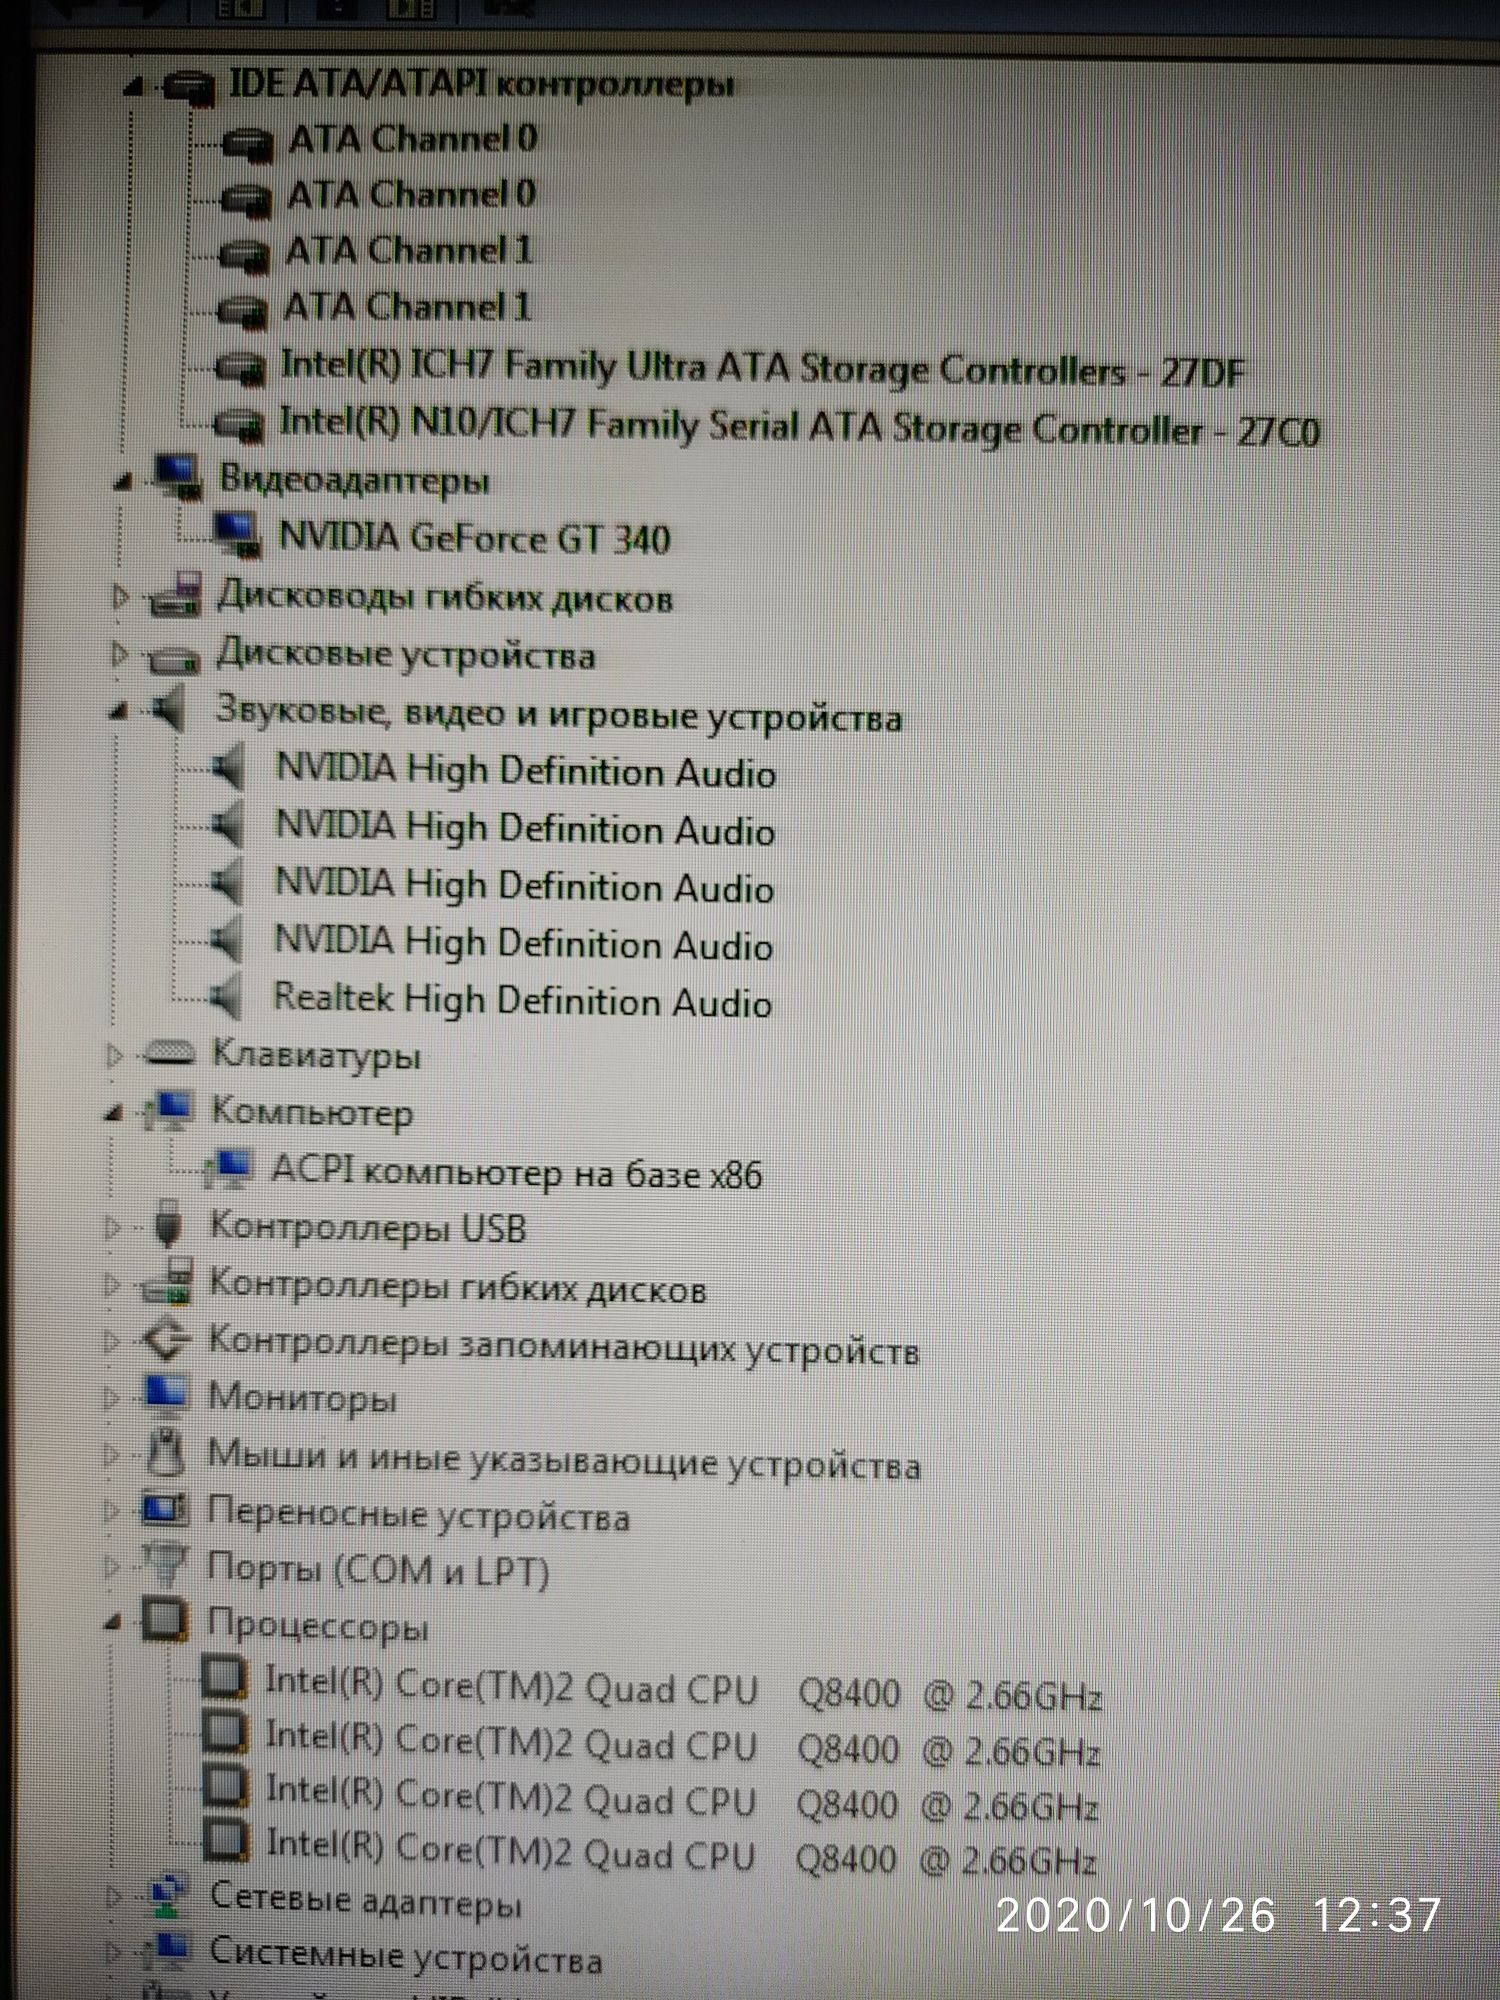Viewport: 1500px width, 2000px height.
Task: Click the Клавиатуры keyboard icon
Action: pyautogui.click(x=168, y=1052)
